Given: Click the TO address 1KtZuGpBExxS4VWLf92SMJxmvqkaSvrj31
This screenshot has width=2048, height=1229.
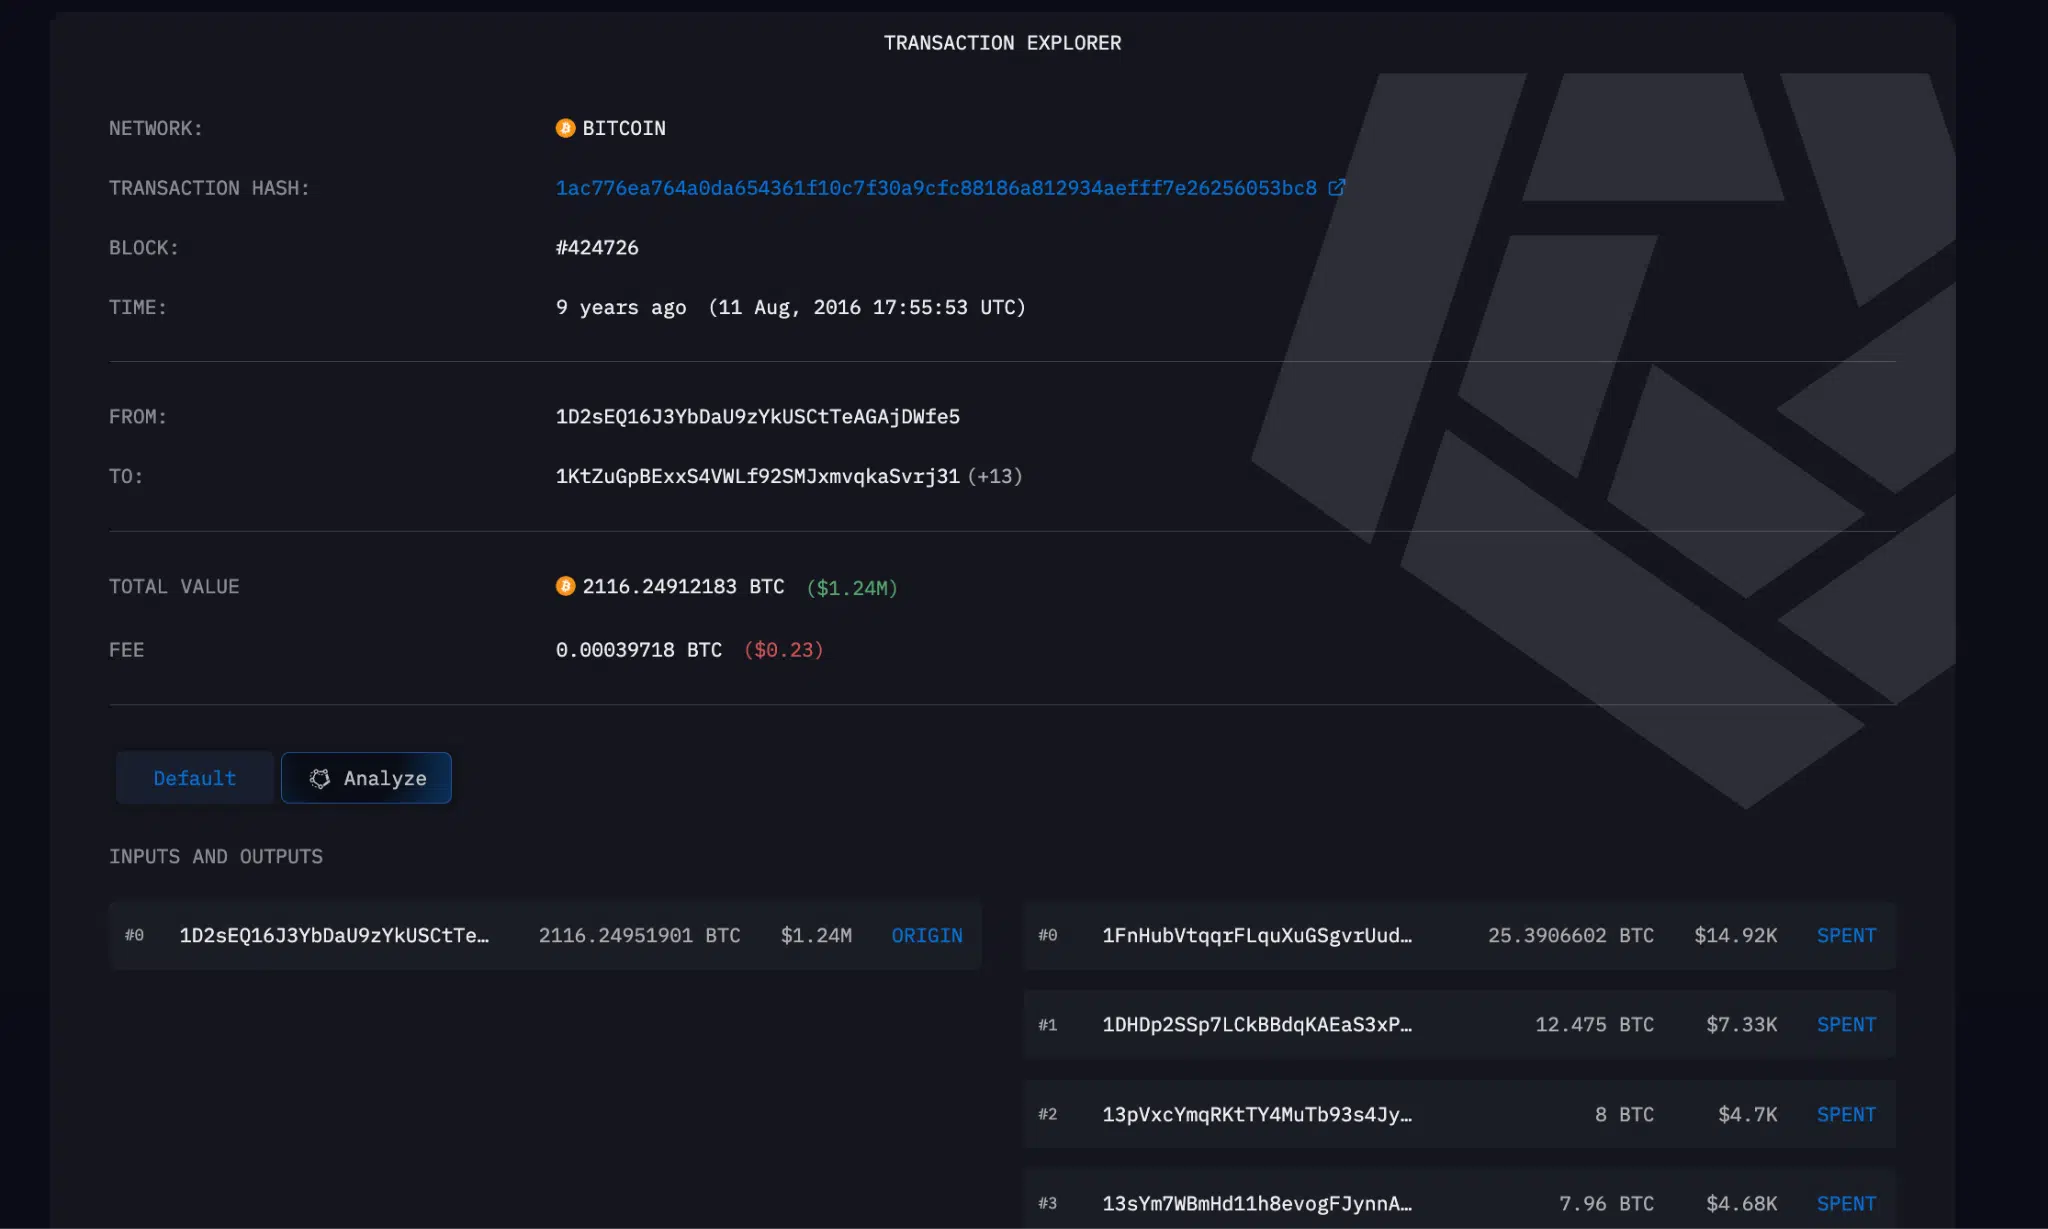Looking at the screenshot, I should (x=757, y=476).
